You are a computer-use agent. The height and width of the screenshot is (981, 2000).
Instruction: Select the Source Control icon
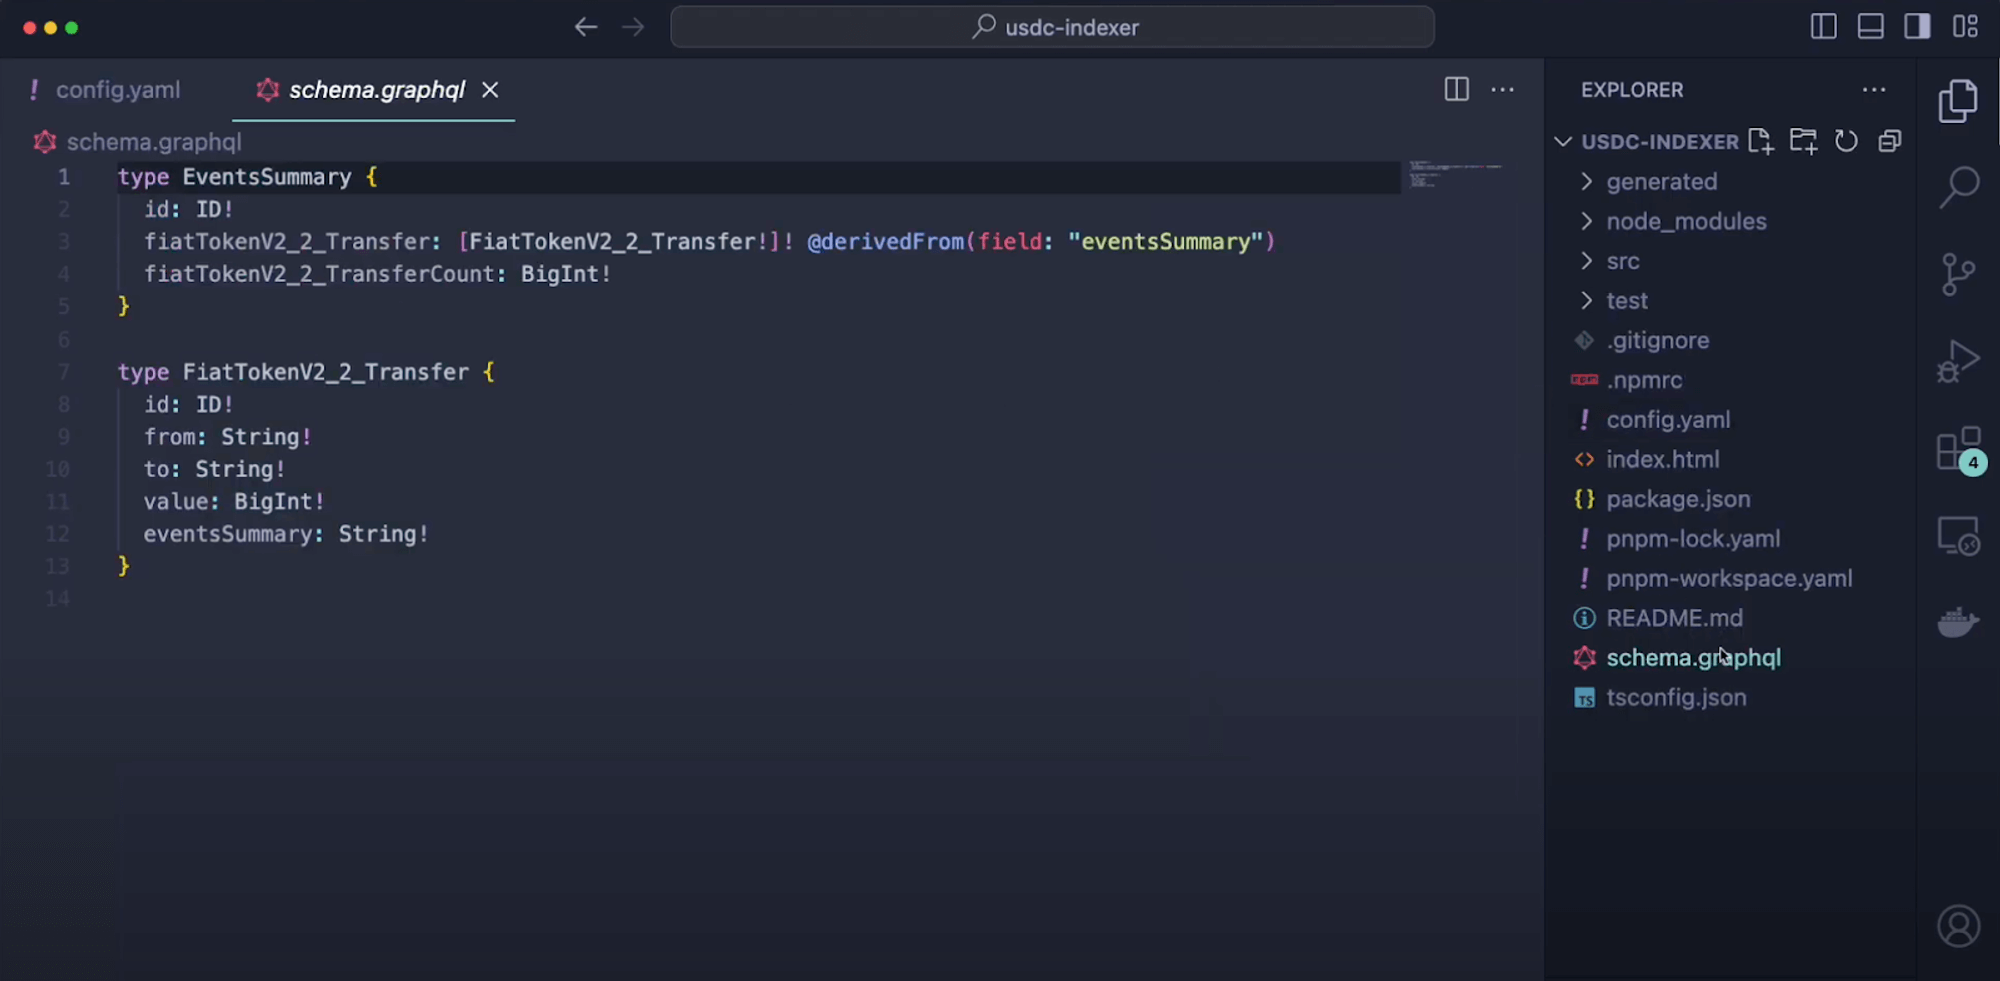1959,274
